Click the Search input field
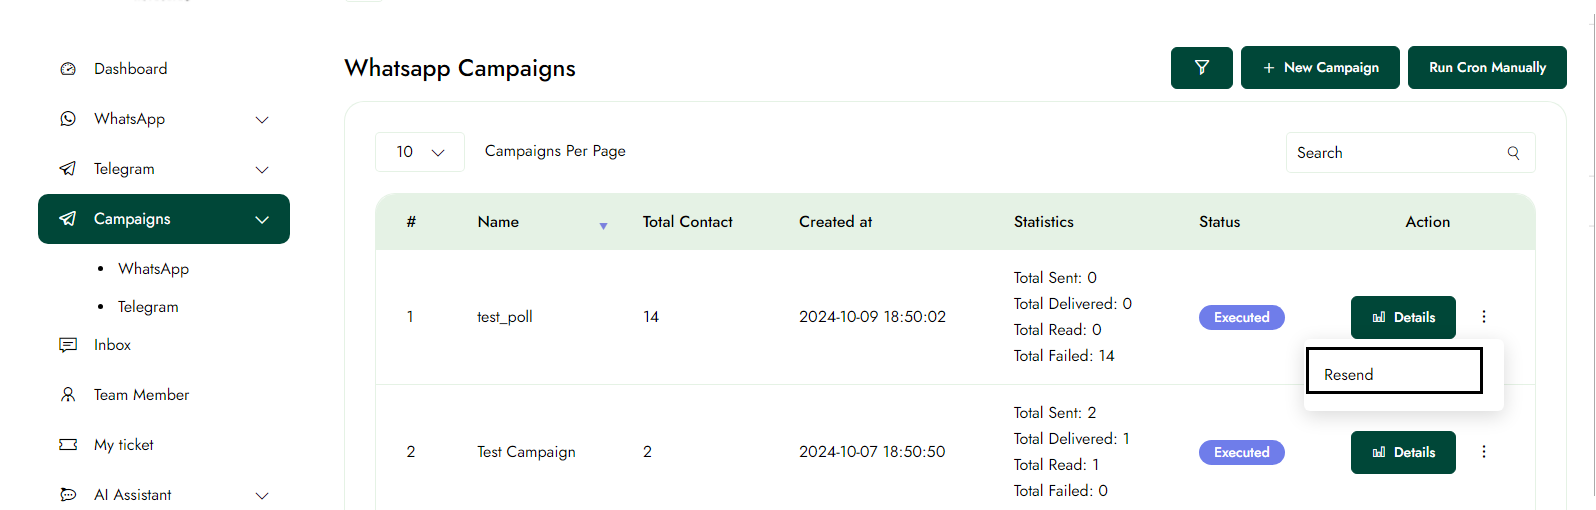 [x=1395, y=153]
